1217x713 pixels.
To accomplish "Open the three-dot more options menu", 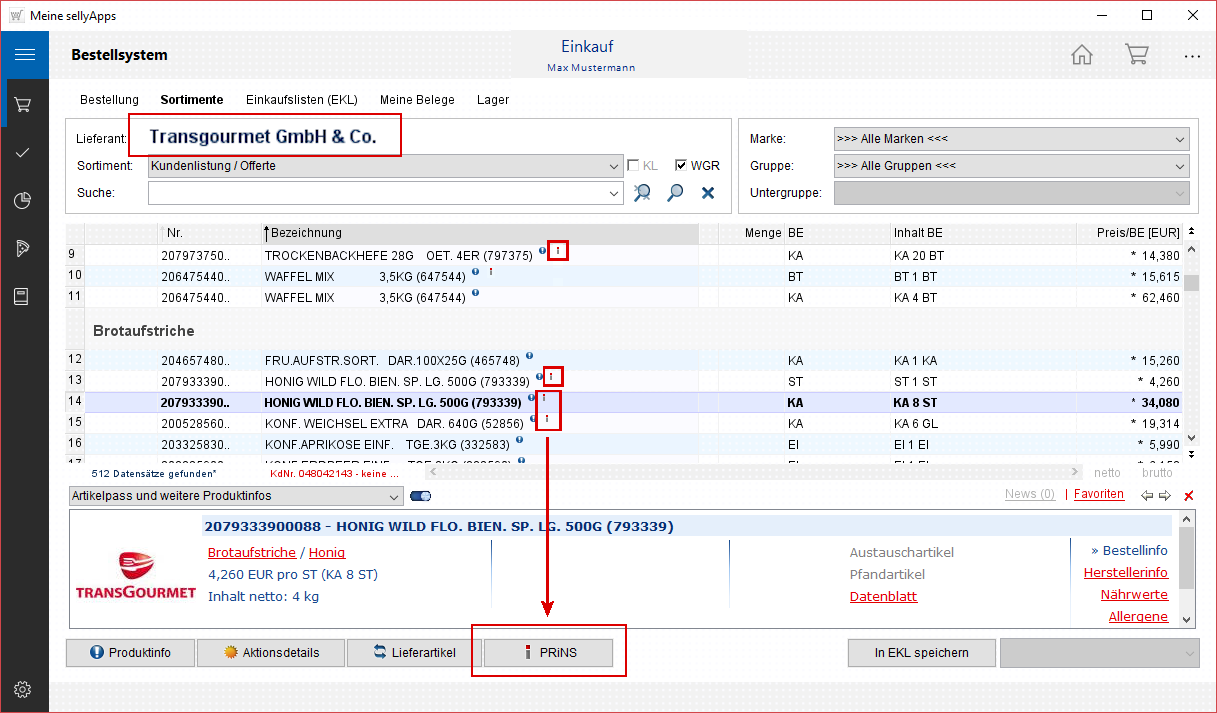I will 1192,56.
